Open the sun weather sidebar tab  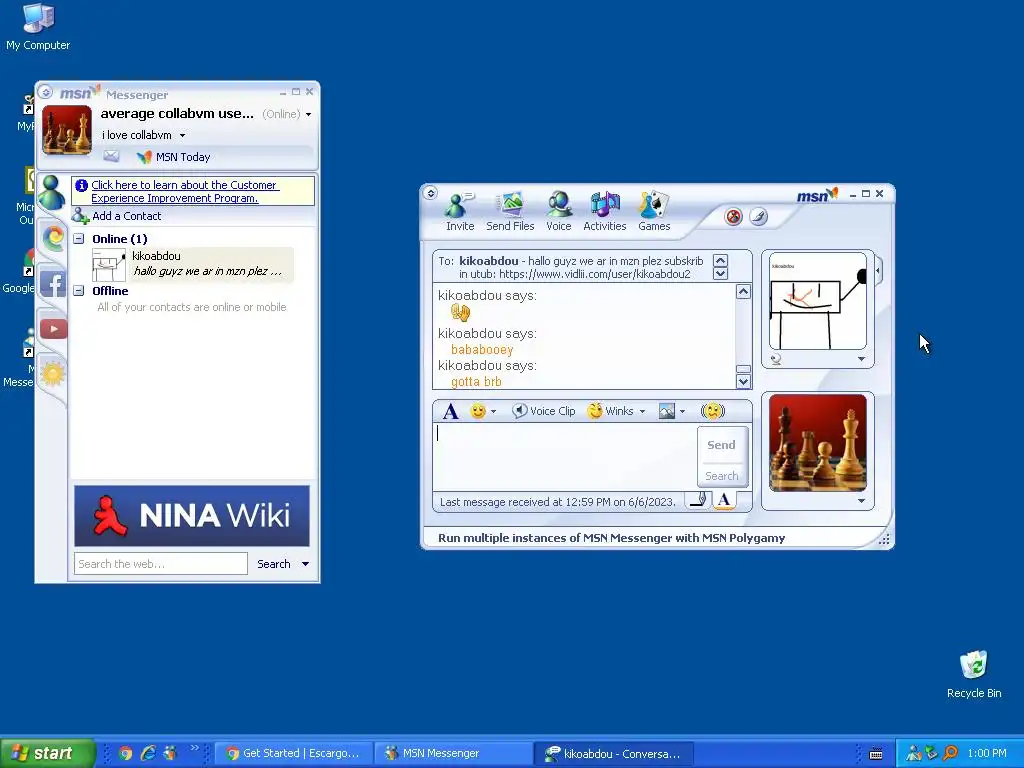53,374
